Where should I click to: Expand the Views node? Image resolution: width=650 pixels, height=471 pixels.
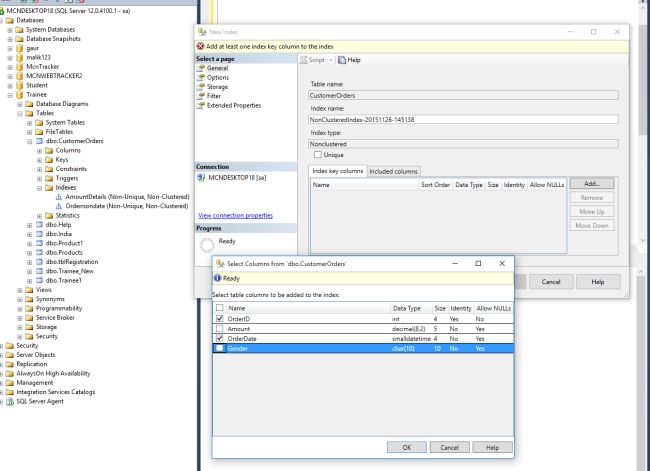coord(19,290)
